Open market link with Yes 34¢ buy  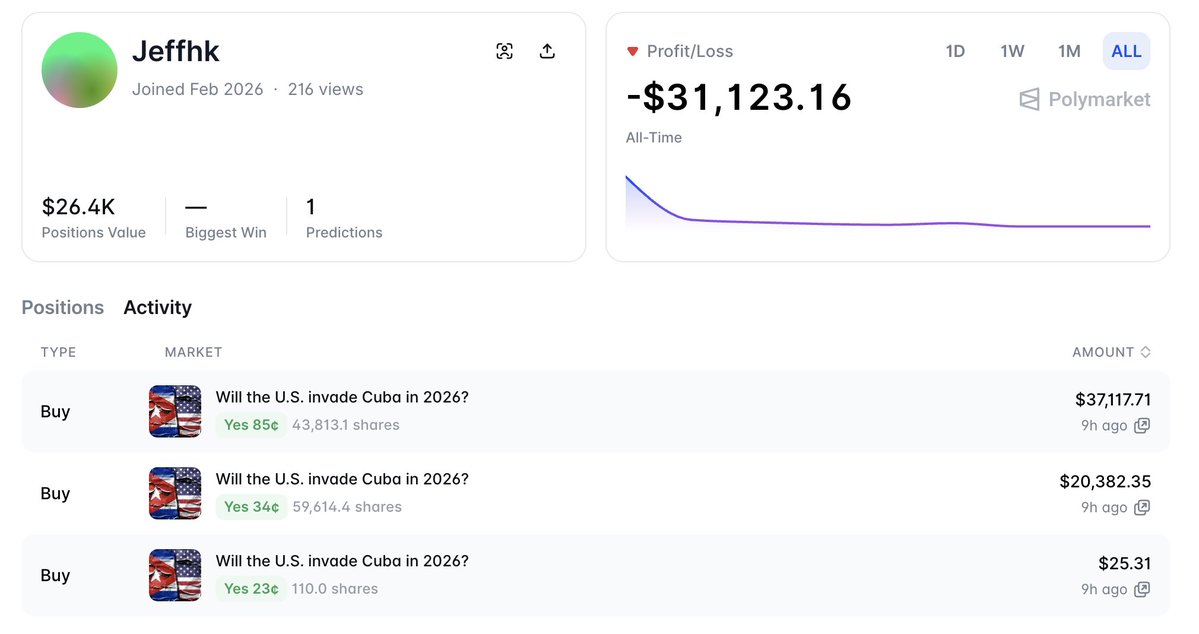click(342, 479)
